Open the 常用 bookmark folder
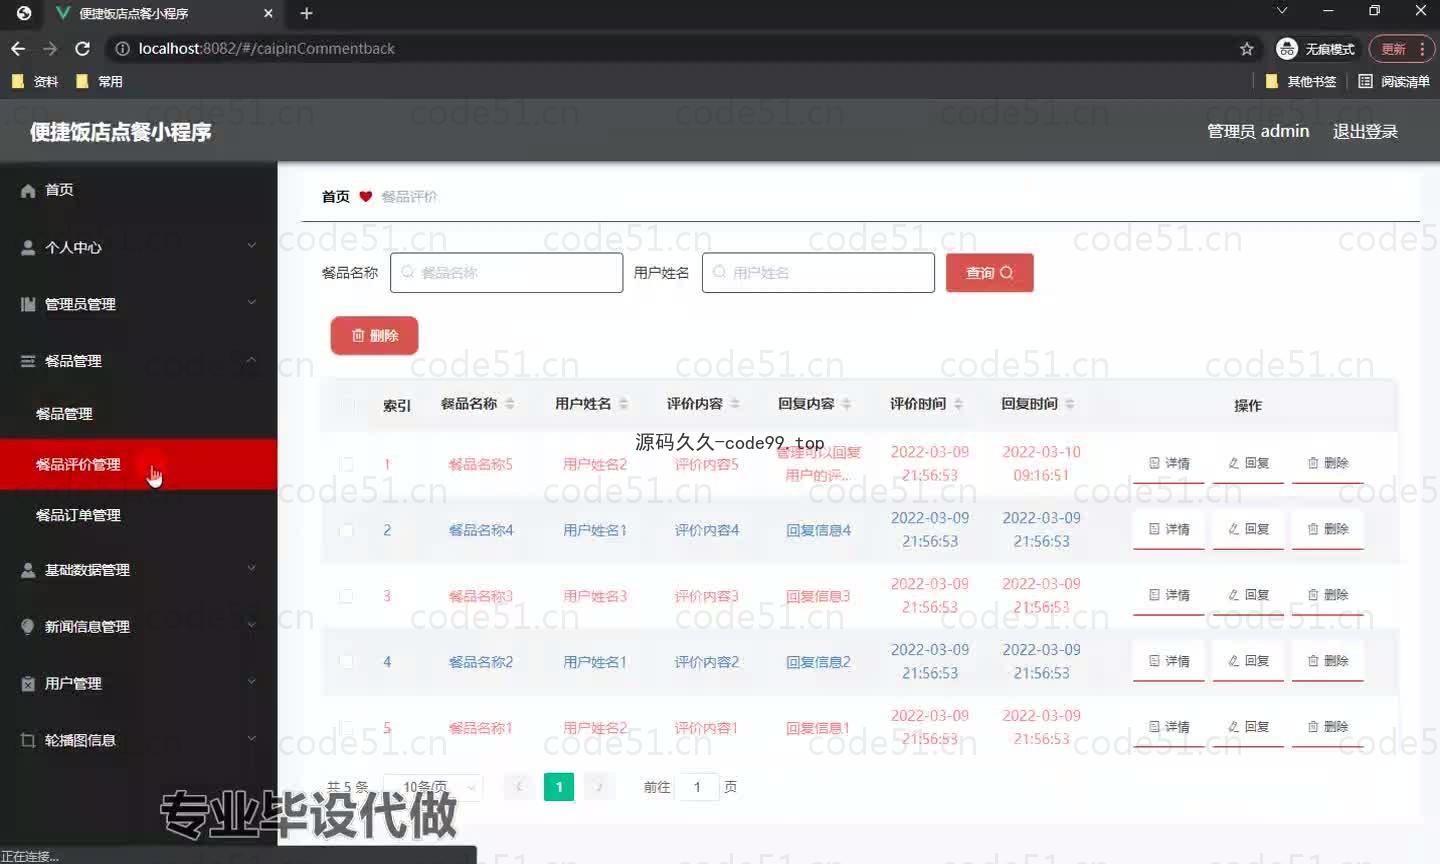The width and height of the screenshot is (1440, 864). coord(99,81)
